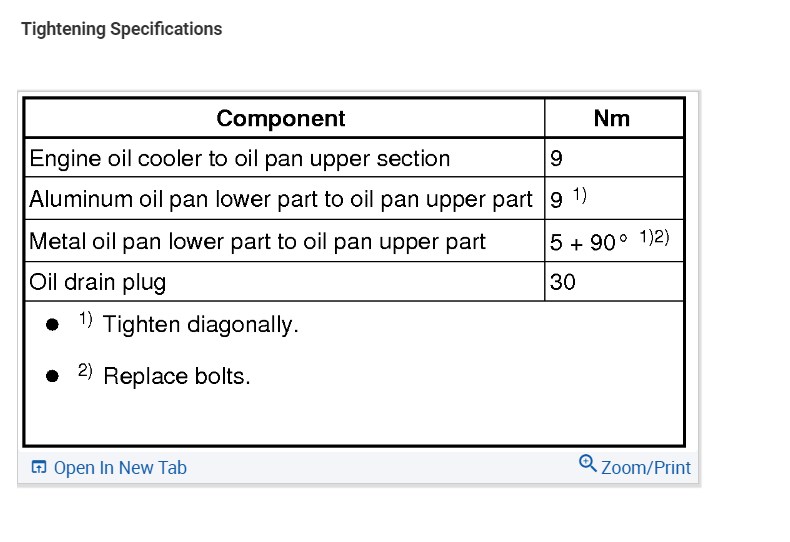Select the Component column header
The image size is (790, 542).
[x=281, y=118]
